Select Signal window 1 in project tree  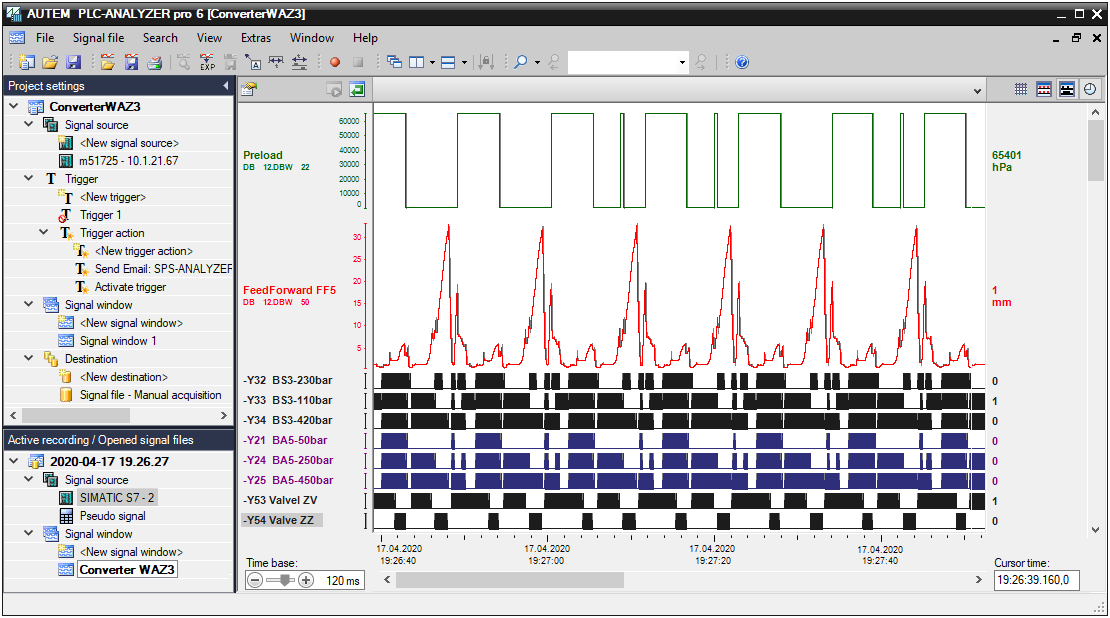point(118,341)
